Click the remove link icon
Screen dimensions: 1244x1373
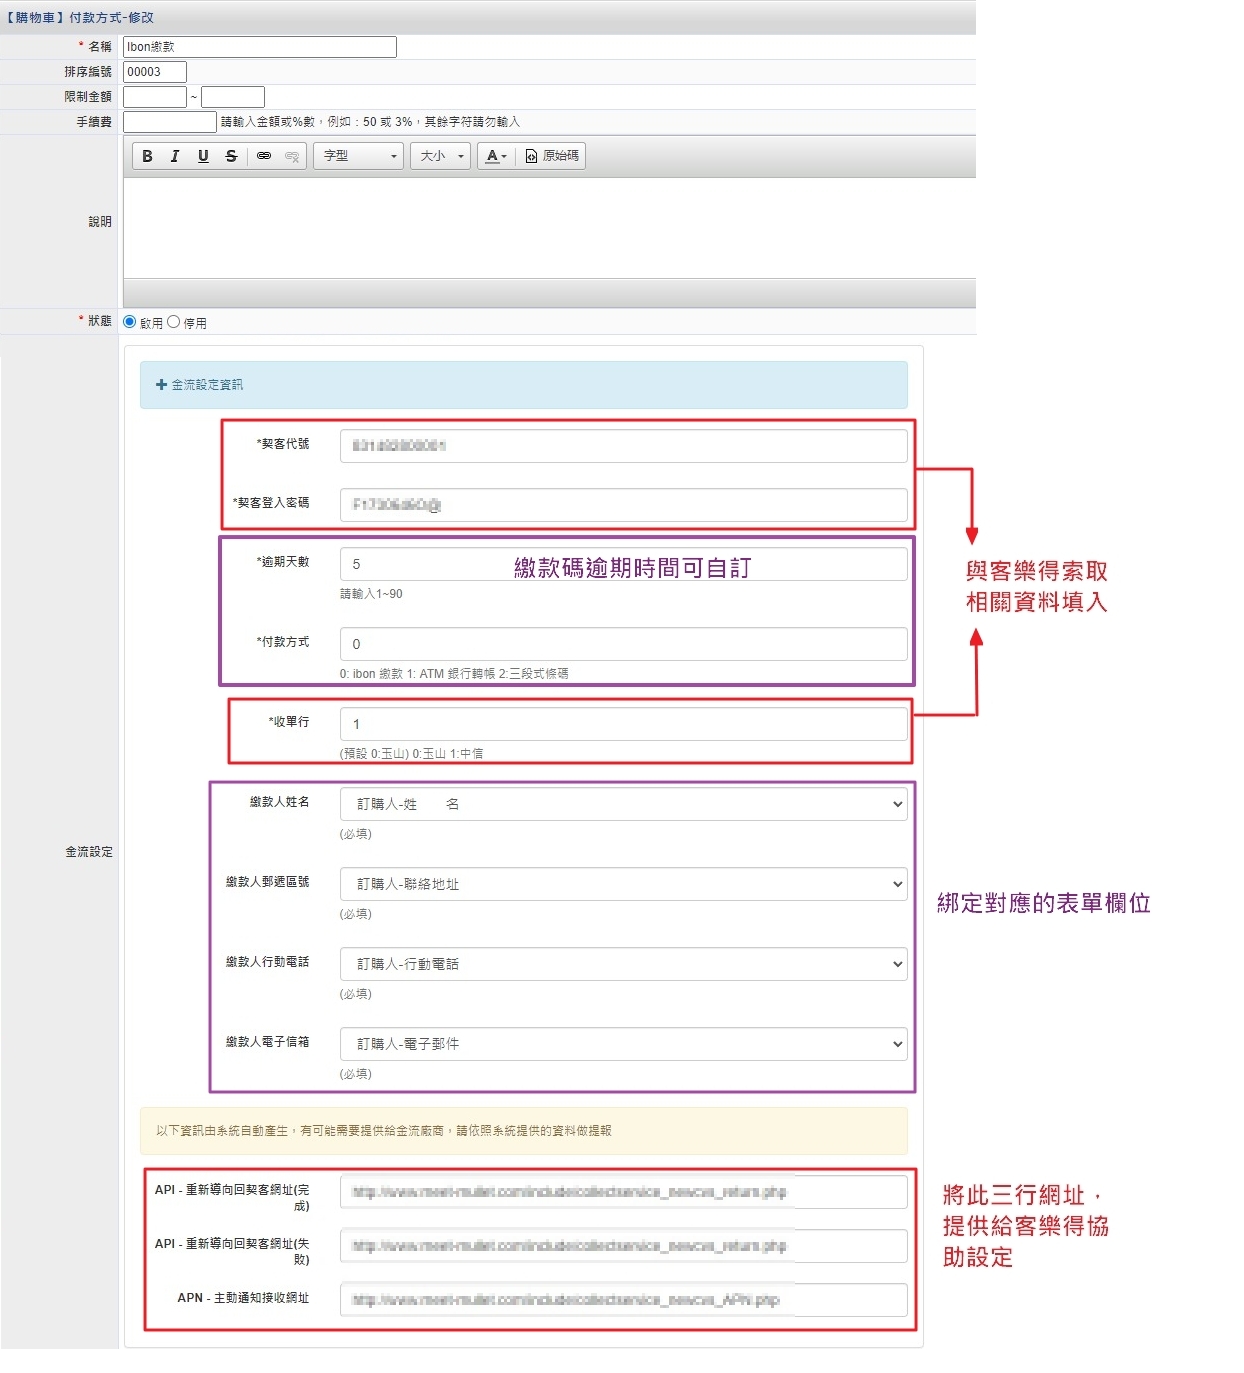point(292,156)
